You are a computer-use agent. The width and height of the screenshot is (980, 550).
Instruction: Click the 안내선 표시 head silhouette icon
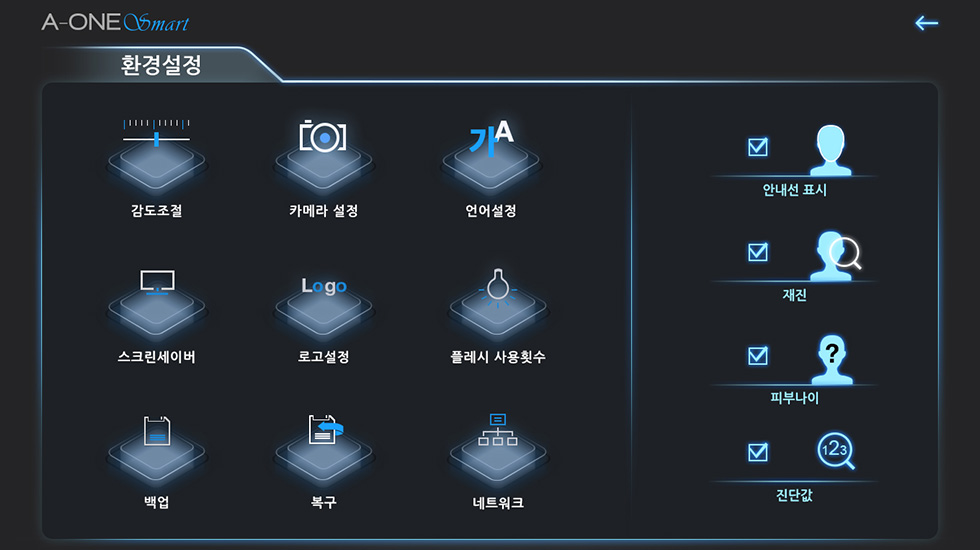[831, 150]
